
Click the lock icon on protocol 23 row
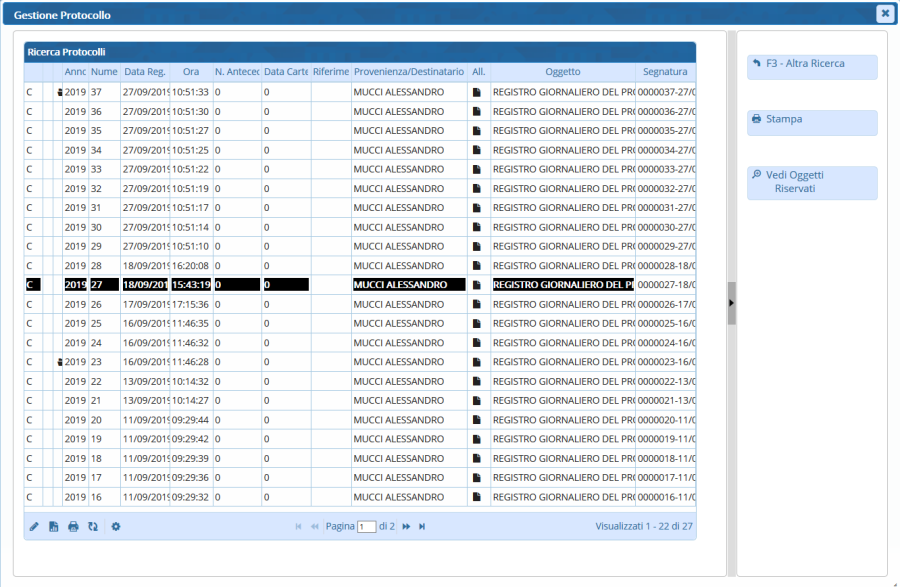59,362
